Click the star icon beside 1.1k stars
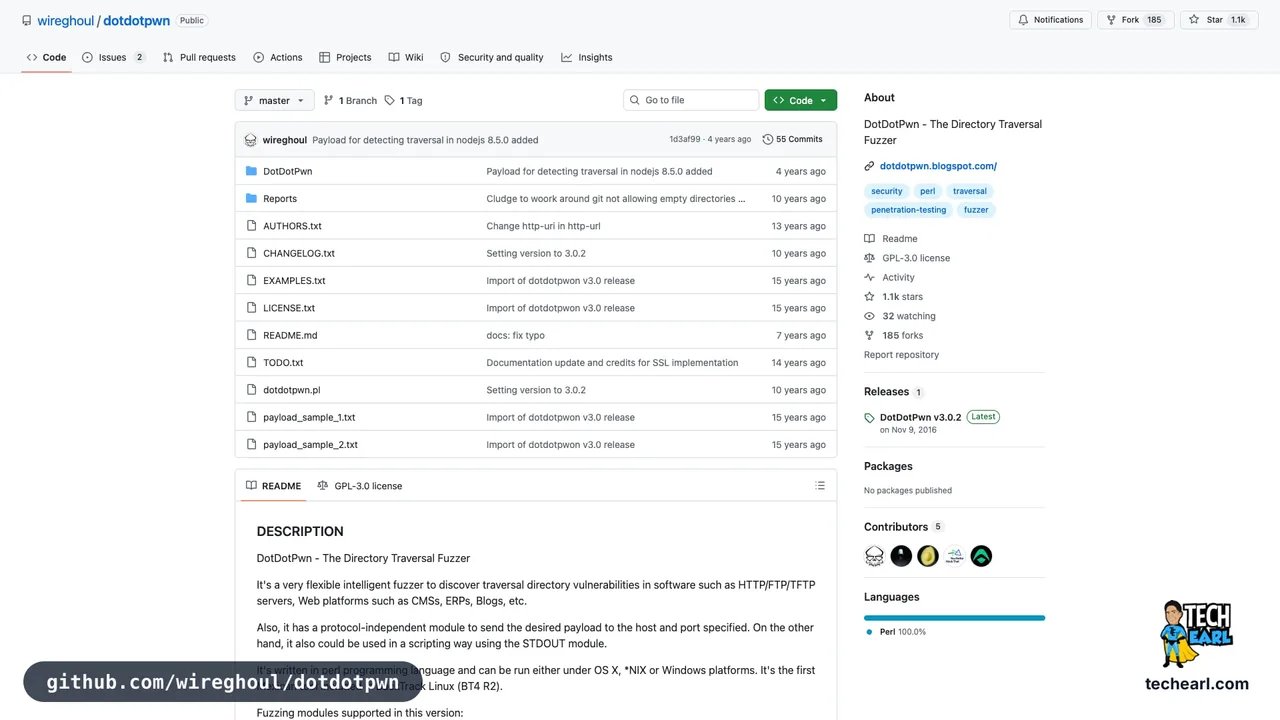 [x=870, y=297]
